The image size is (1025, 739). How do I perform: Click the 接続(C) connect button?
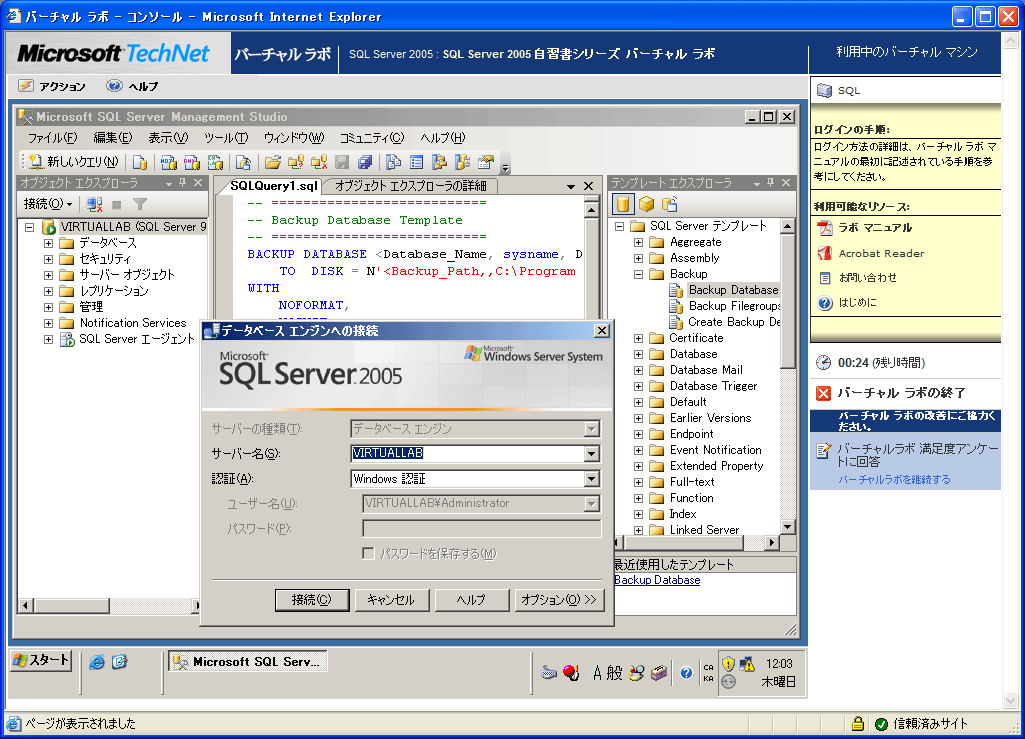[x=312, y=600]
